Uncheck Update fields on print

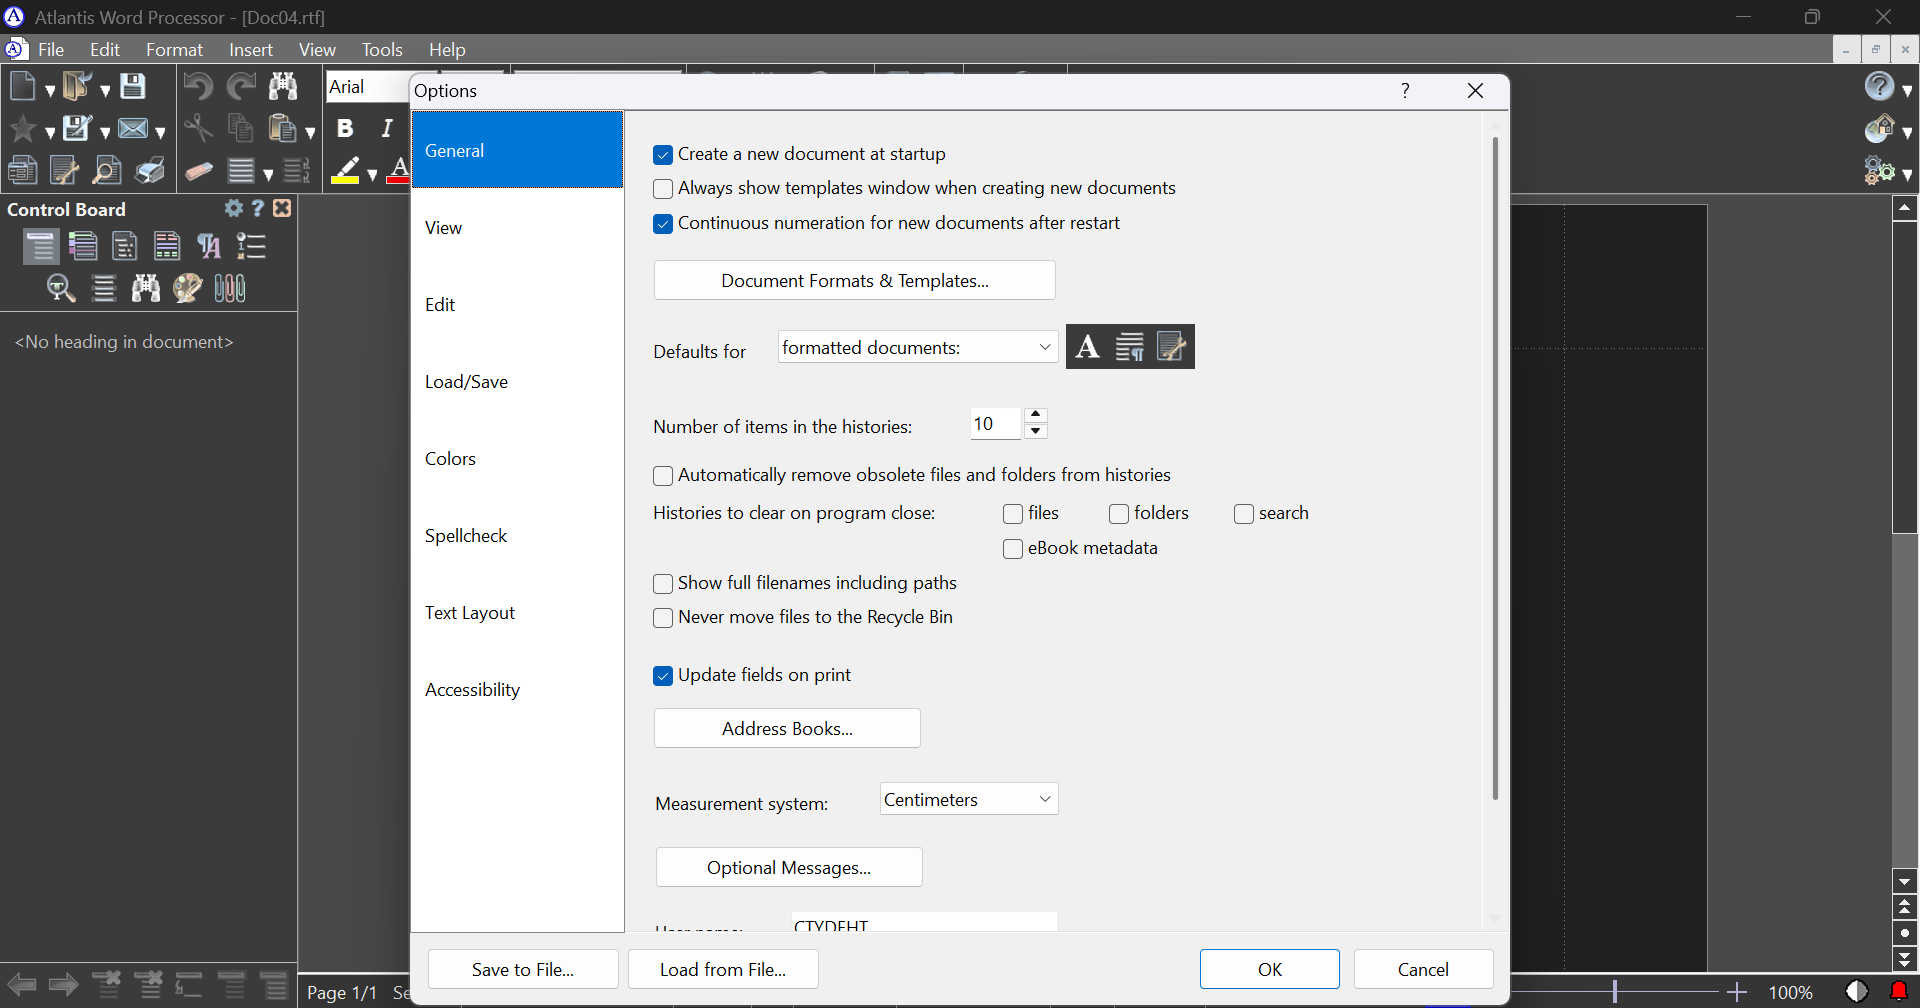pos(663,676)
